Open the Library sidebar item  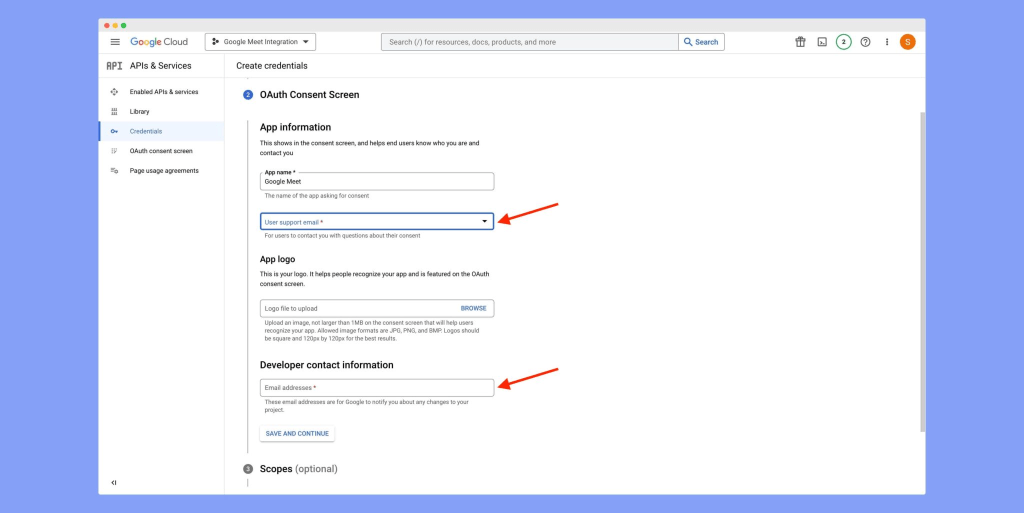tap(139, 111)
